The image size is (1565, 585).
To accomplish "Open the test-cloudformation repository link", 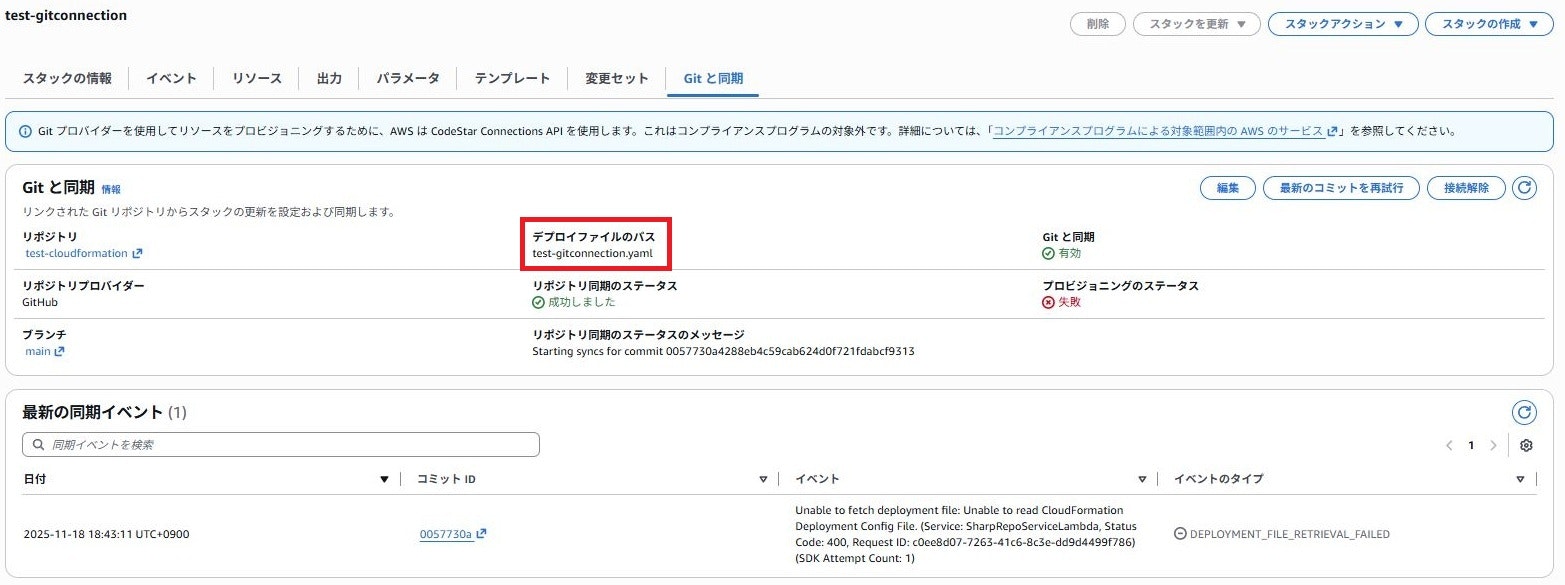I will point(83,253).
